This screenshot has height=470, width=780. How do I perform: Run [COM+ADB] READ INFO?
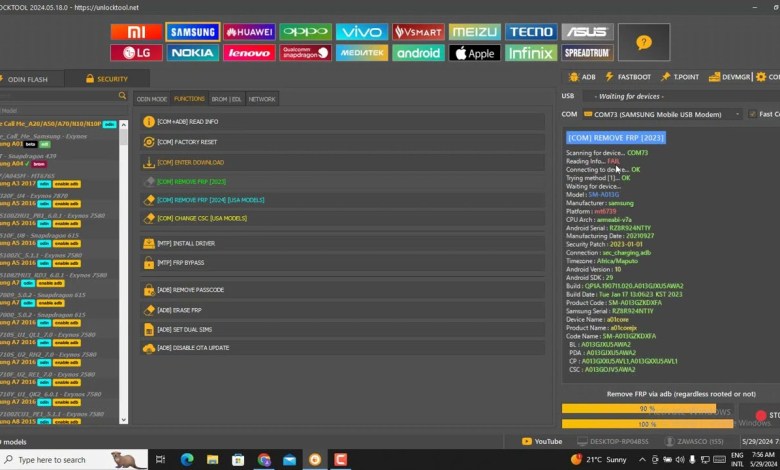tap(342, 122)
